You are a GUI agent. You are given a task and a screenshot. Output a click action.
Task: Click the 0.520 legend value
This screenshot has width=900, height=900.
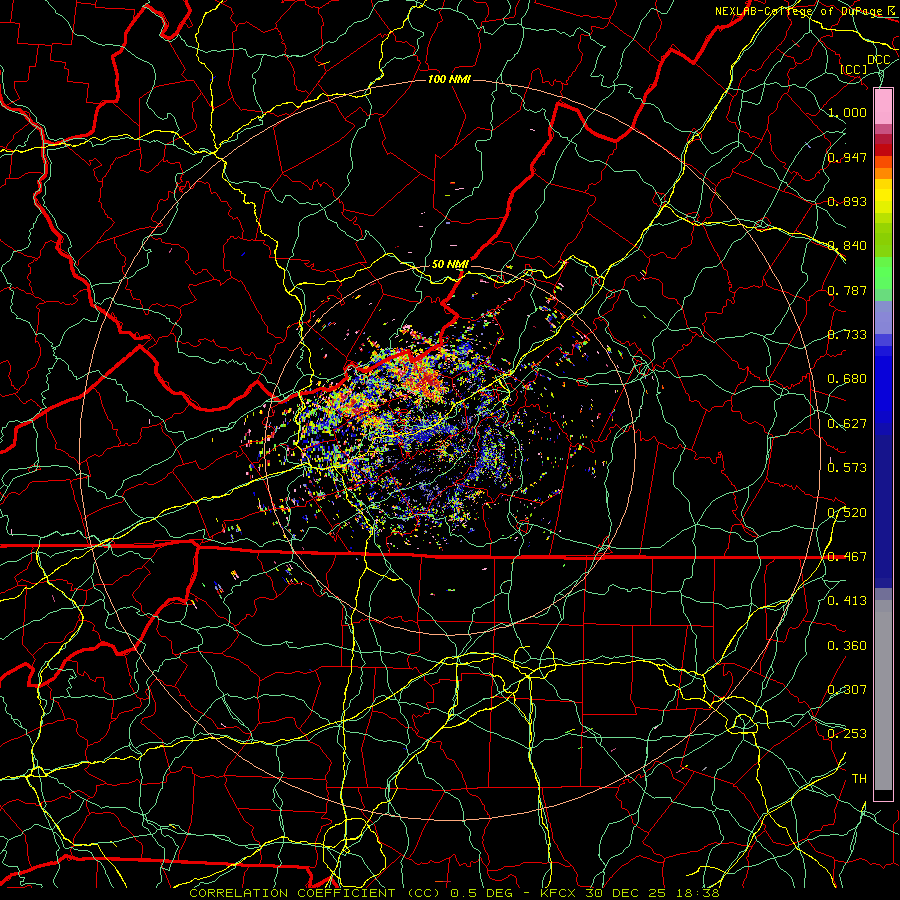(847, 513)
